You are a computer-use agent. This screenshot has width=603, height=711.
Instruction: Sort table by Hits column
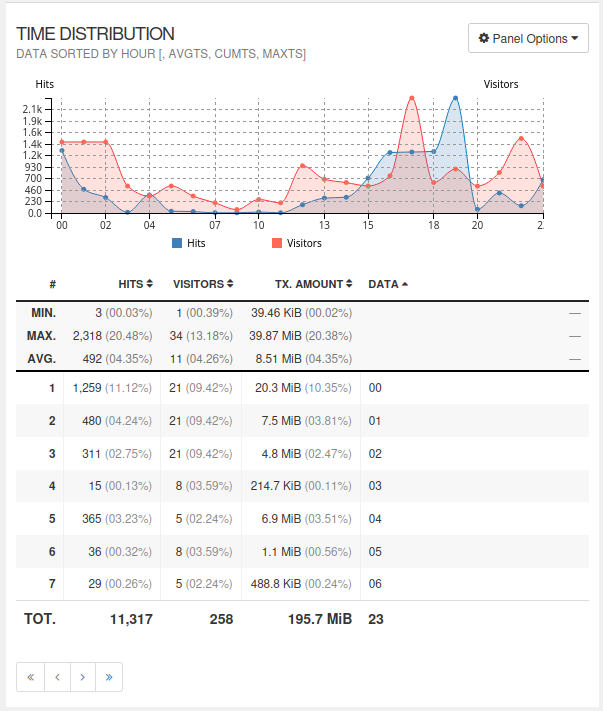[x=135, y=284]
